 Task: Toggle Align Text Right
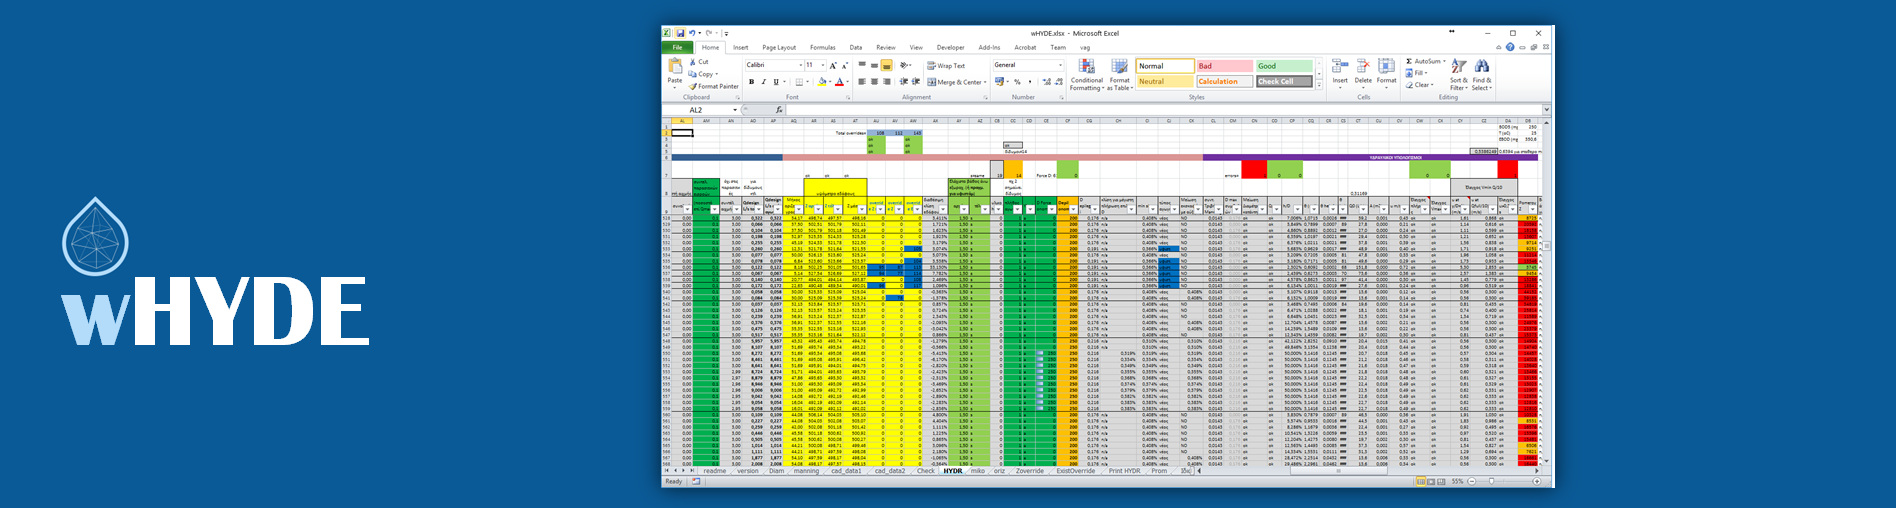pos(887,82)
